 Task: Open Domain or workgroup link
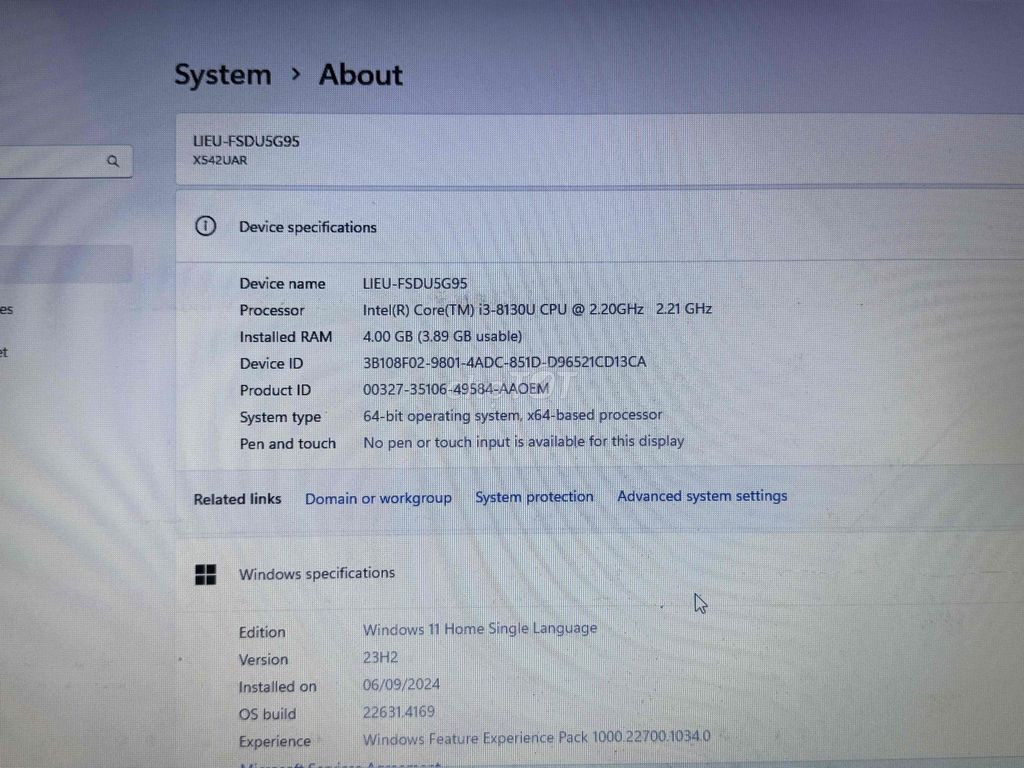378,499
